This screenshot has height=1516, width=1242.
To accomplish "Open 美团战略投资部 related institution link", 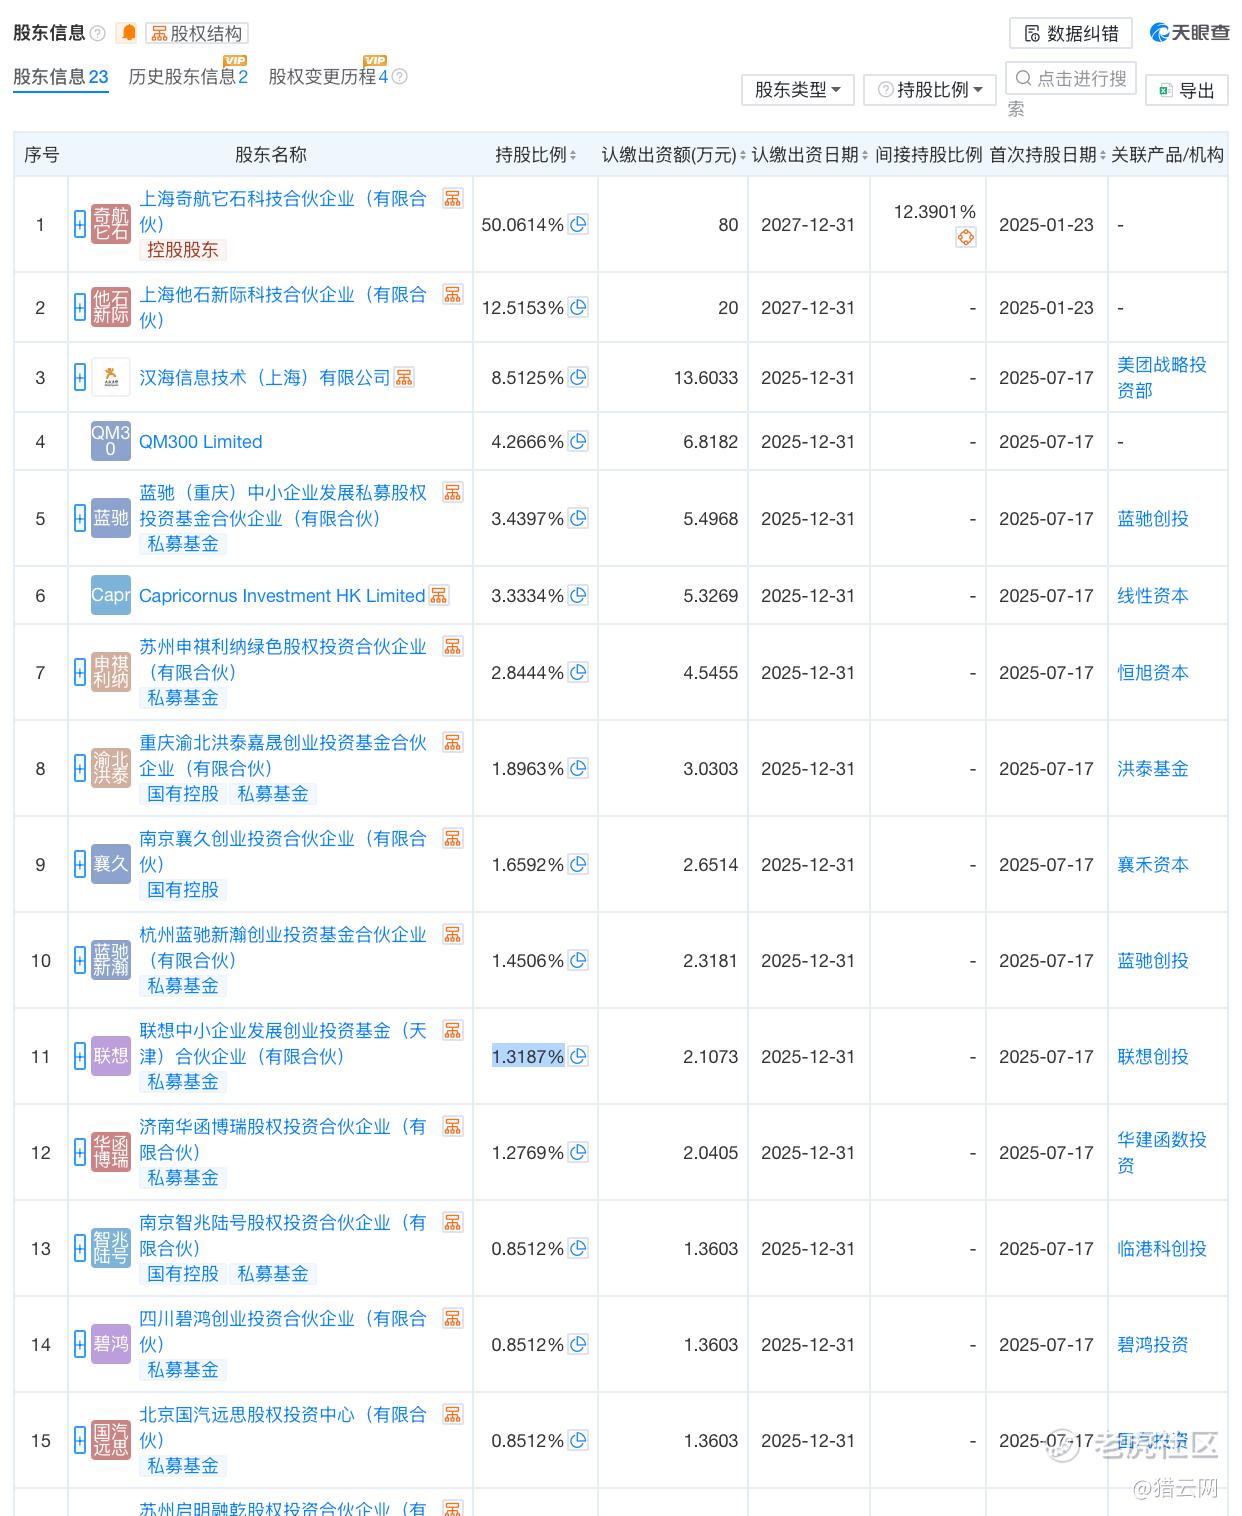I will 1162,378.
